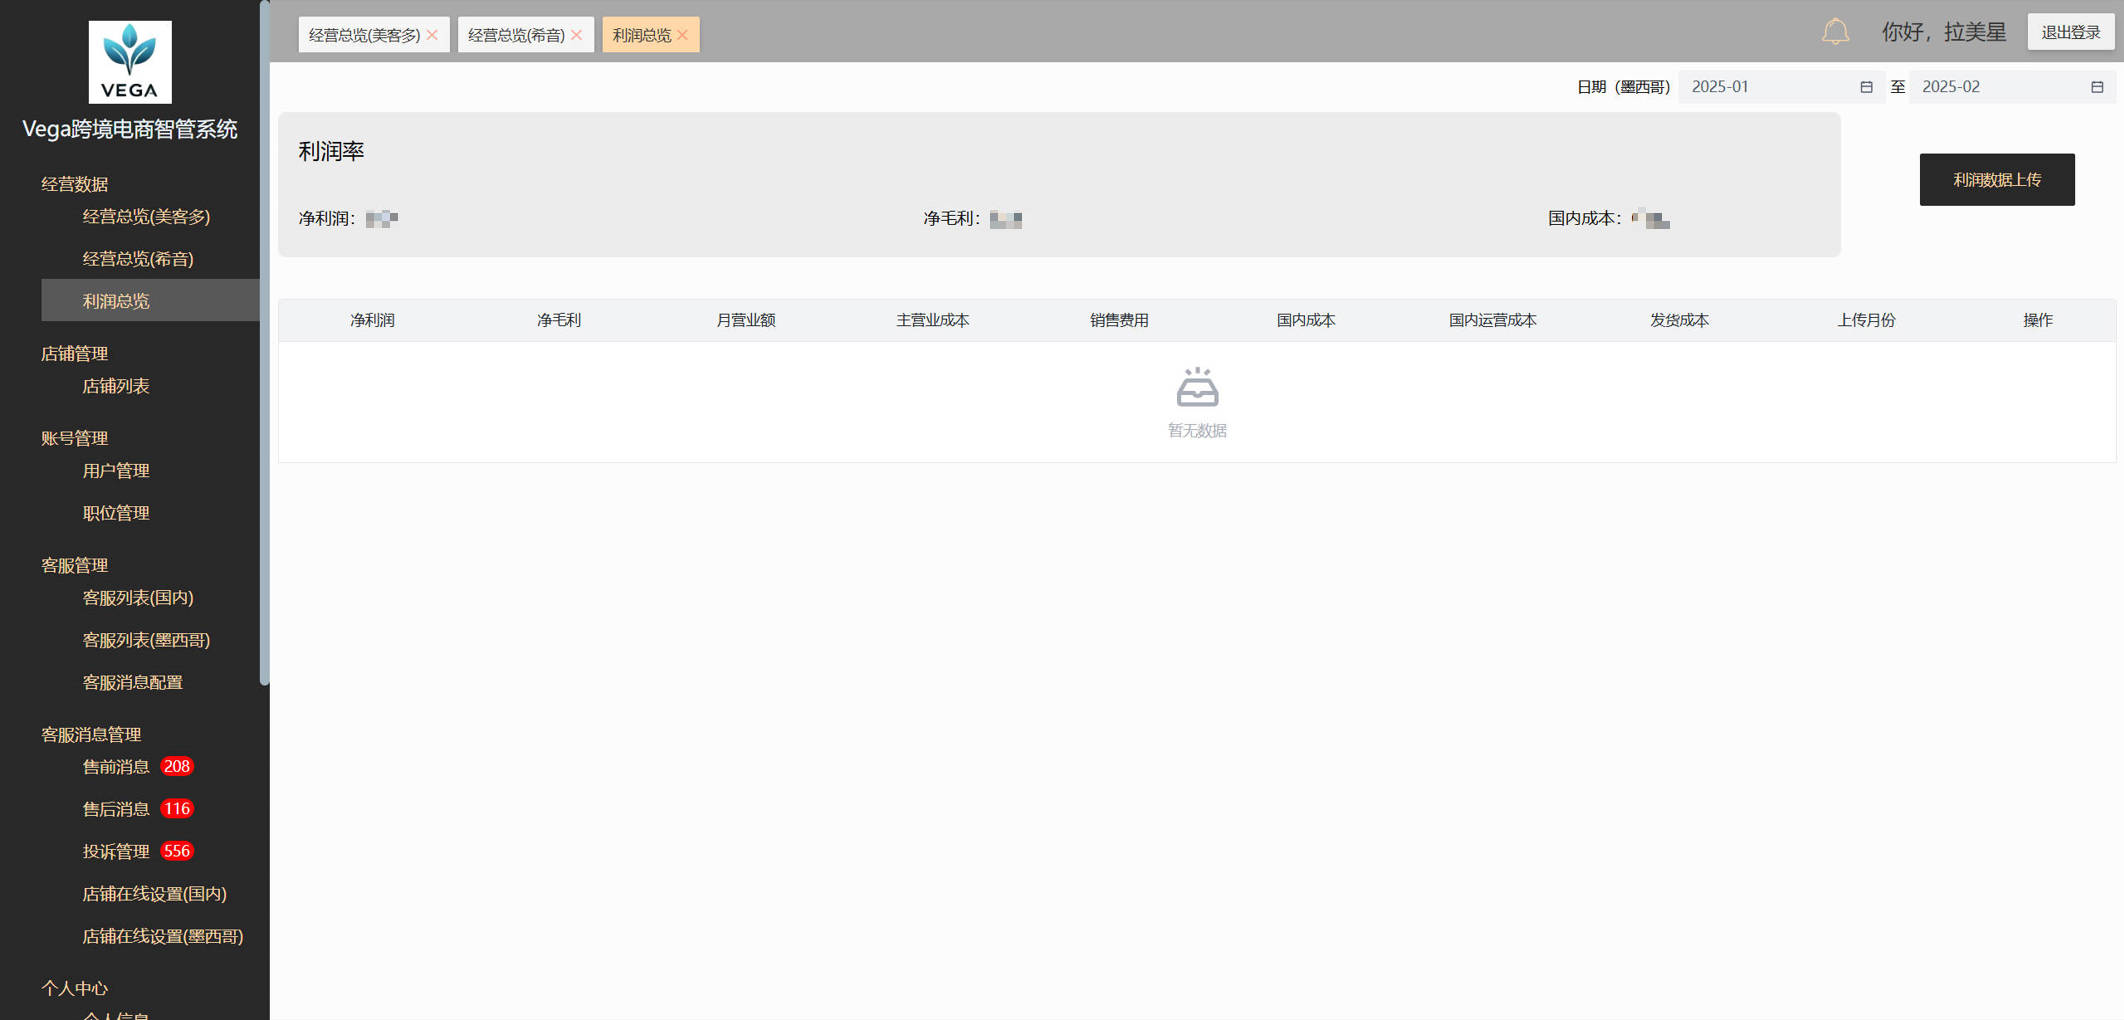The image size is (2124, 1020).
Task: Switch to the 经营总览(希音) tab
Action: pos(516,34)
